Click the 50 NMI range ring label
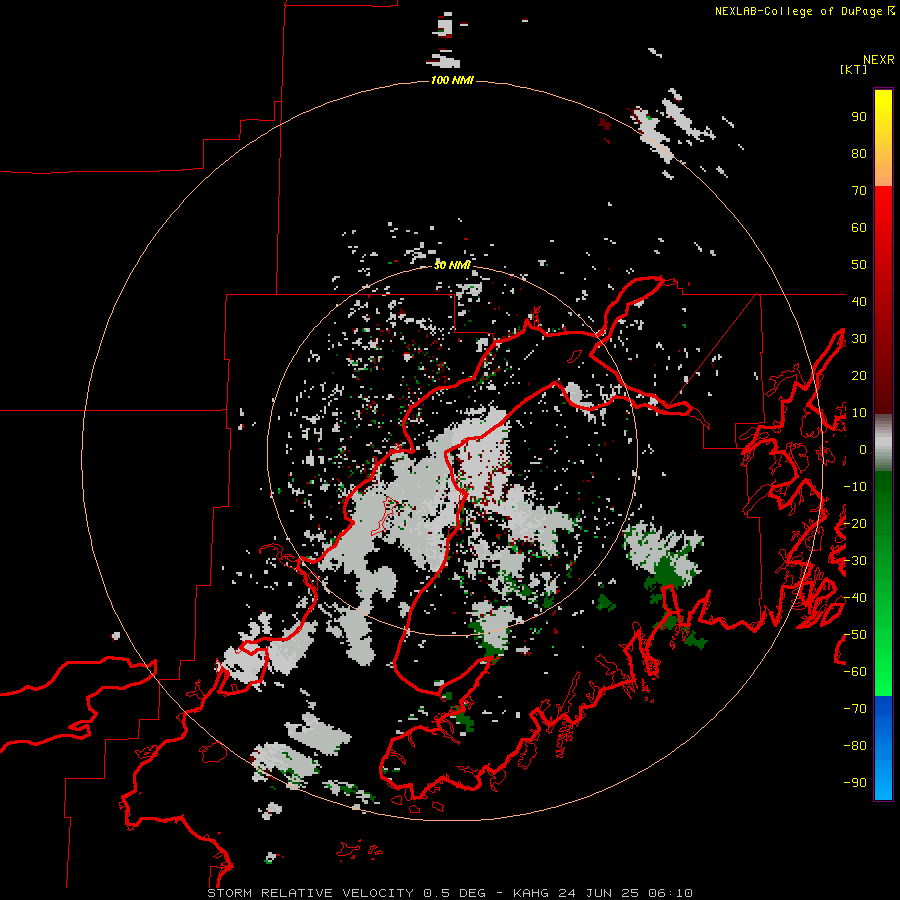900x900 pixels. [452, 265]
